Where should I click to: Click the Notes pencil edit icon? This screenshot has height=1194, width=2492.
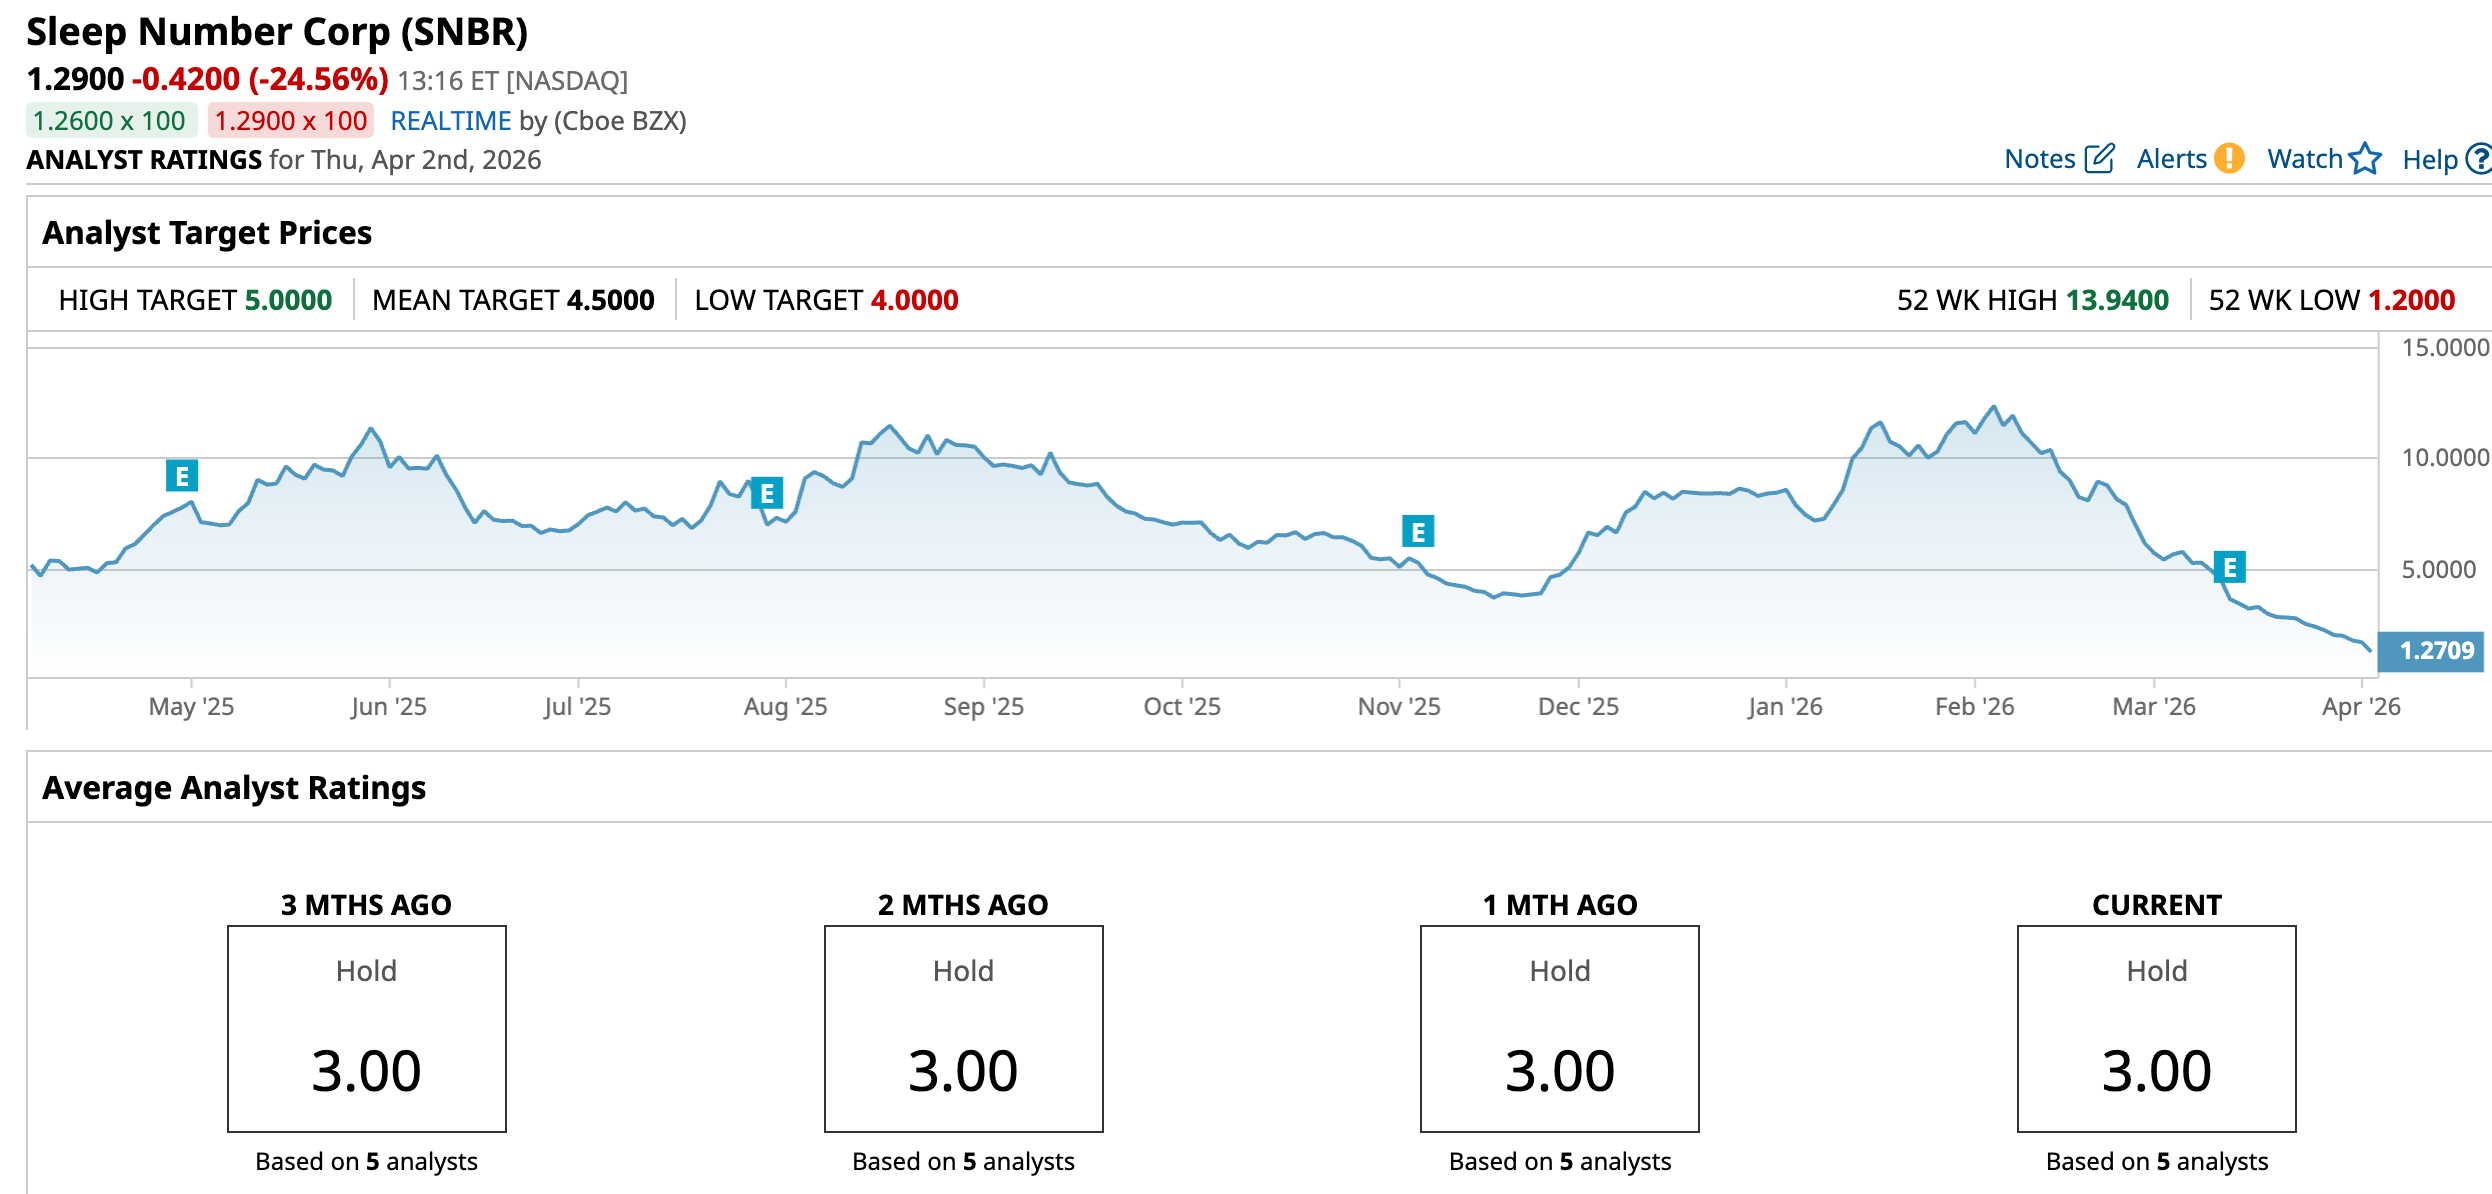[2099, 159]
